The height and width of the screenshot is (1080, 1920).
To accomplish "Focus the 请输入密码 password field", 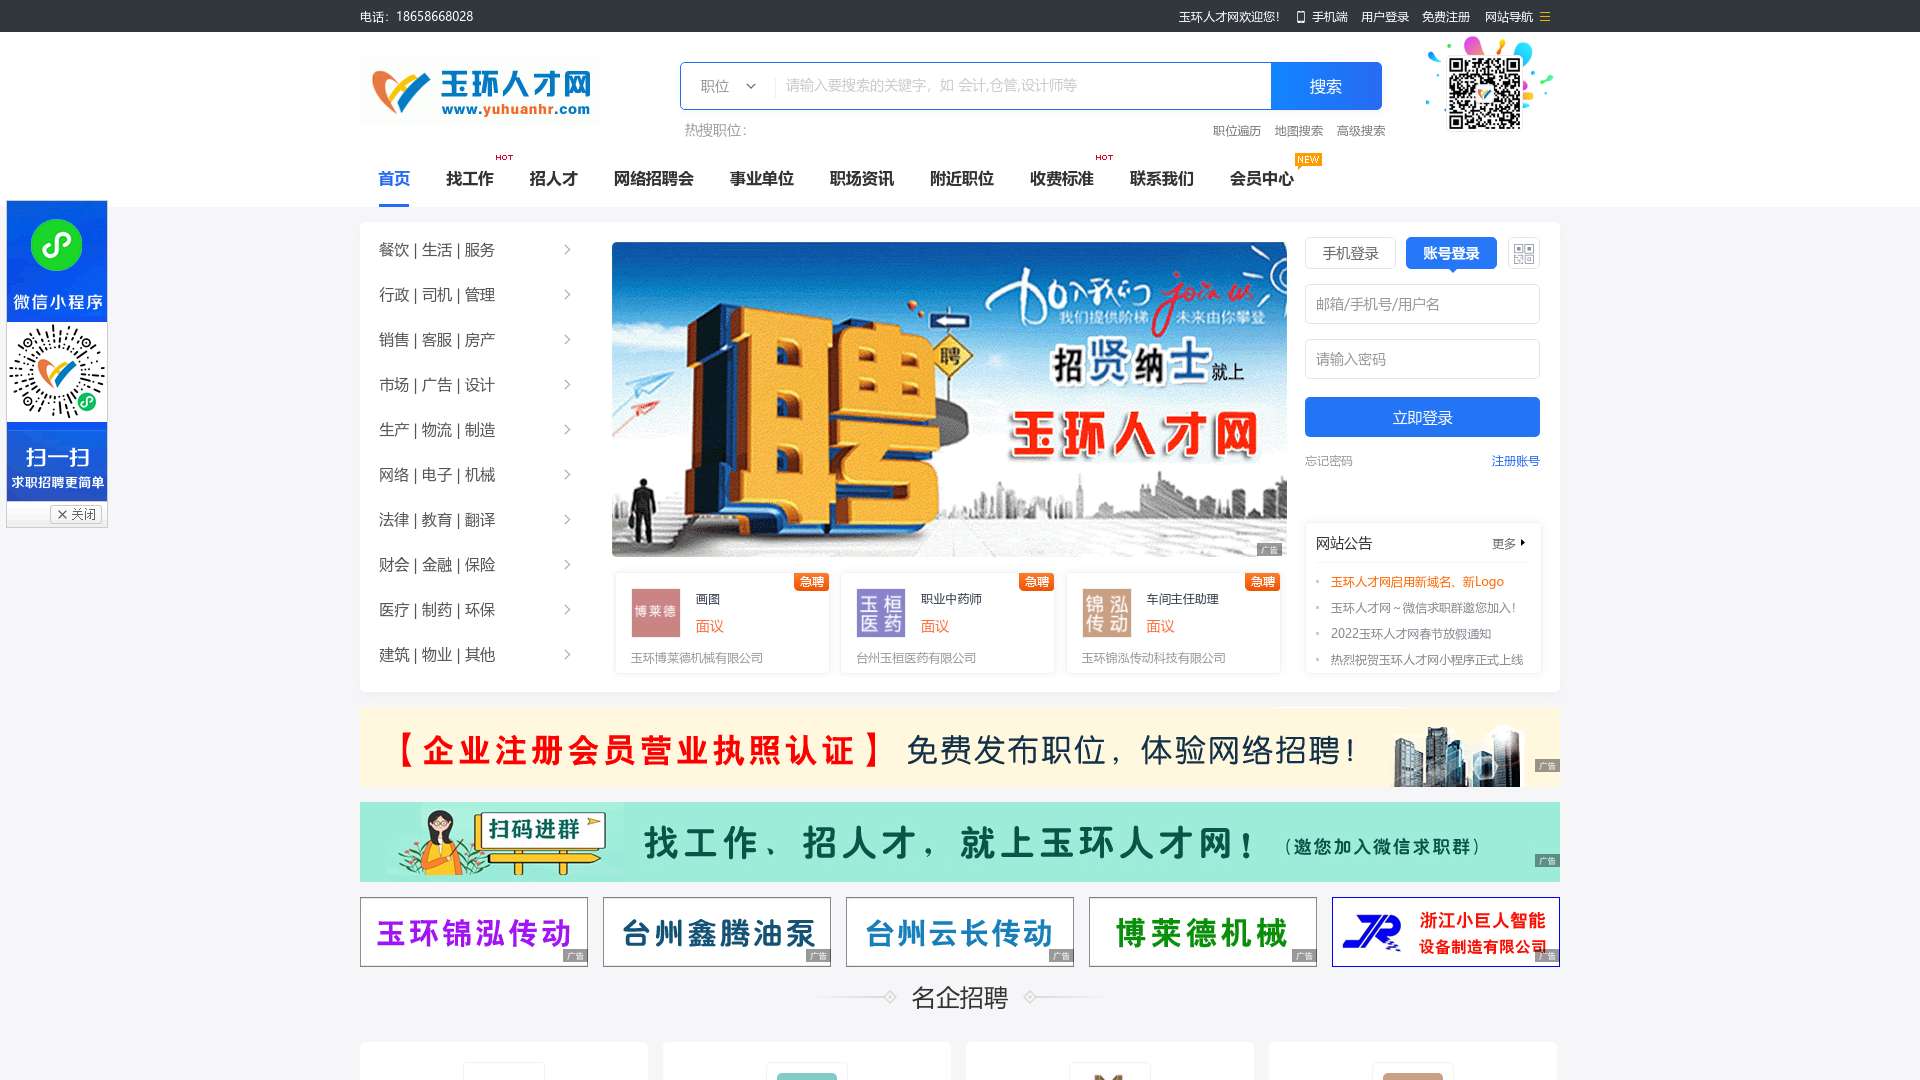I will [1422, 359].
